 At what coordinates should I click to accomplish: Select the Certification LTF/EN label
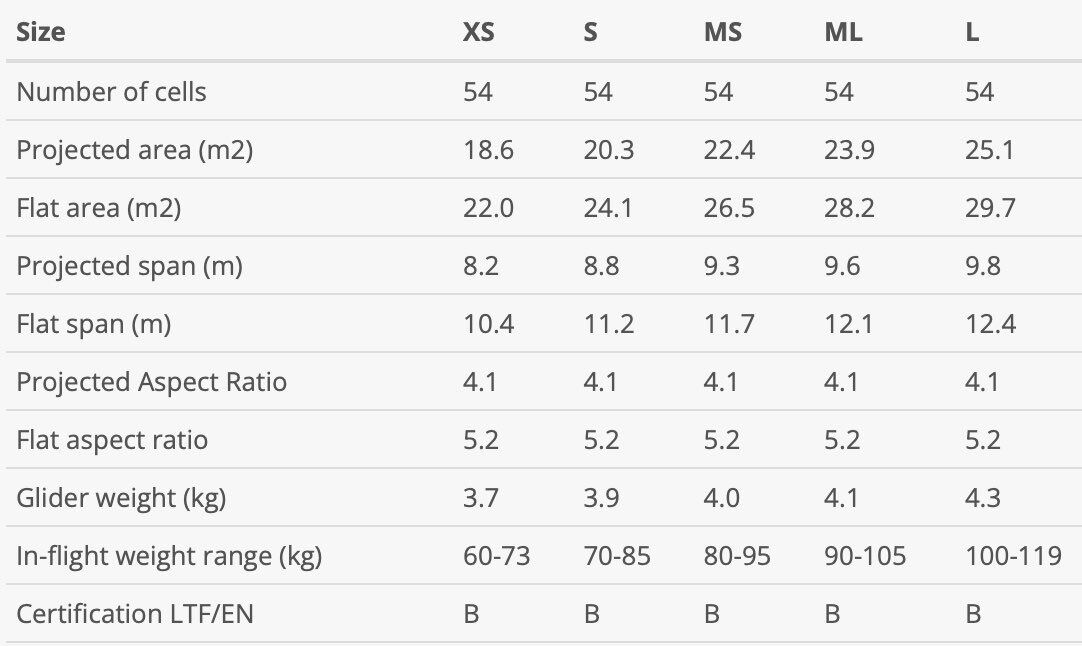click(x=135, y=614)
